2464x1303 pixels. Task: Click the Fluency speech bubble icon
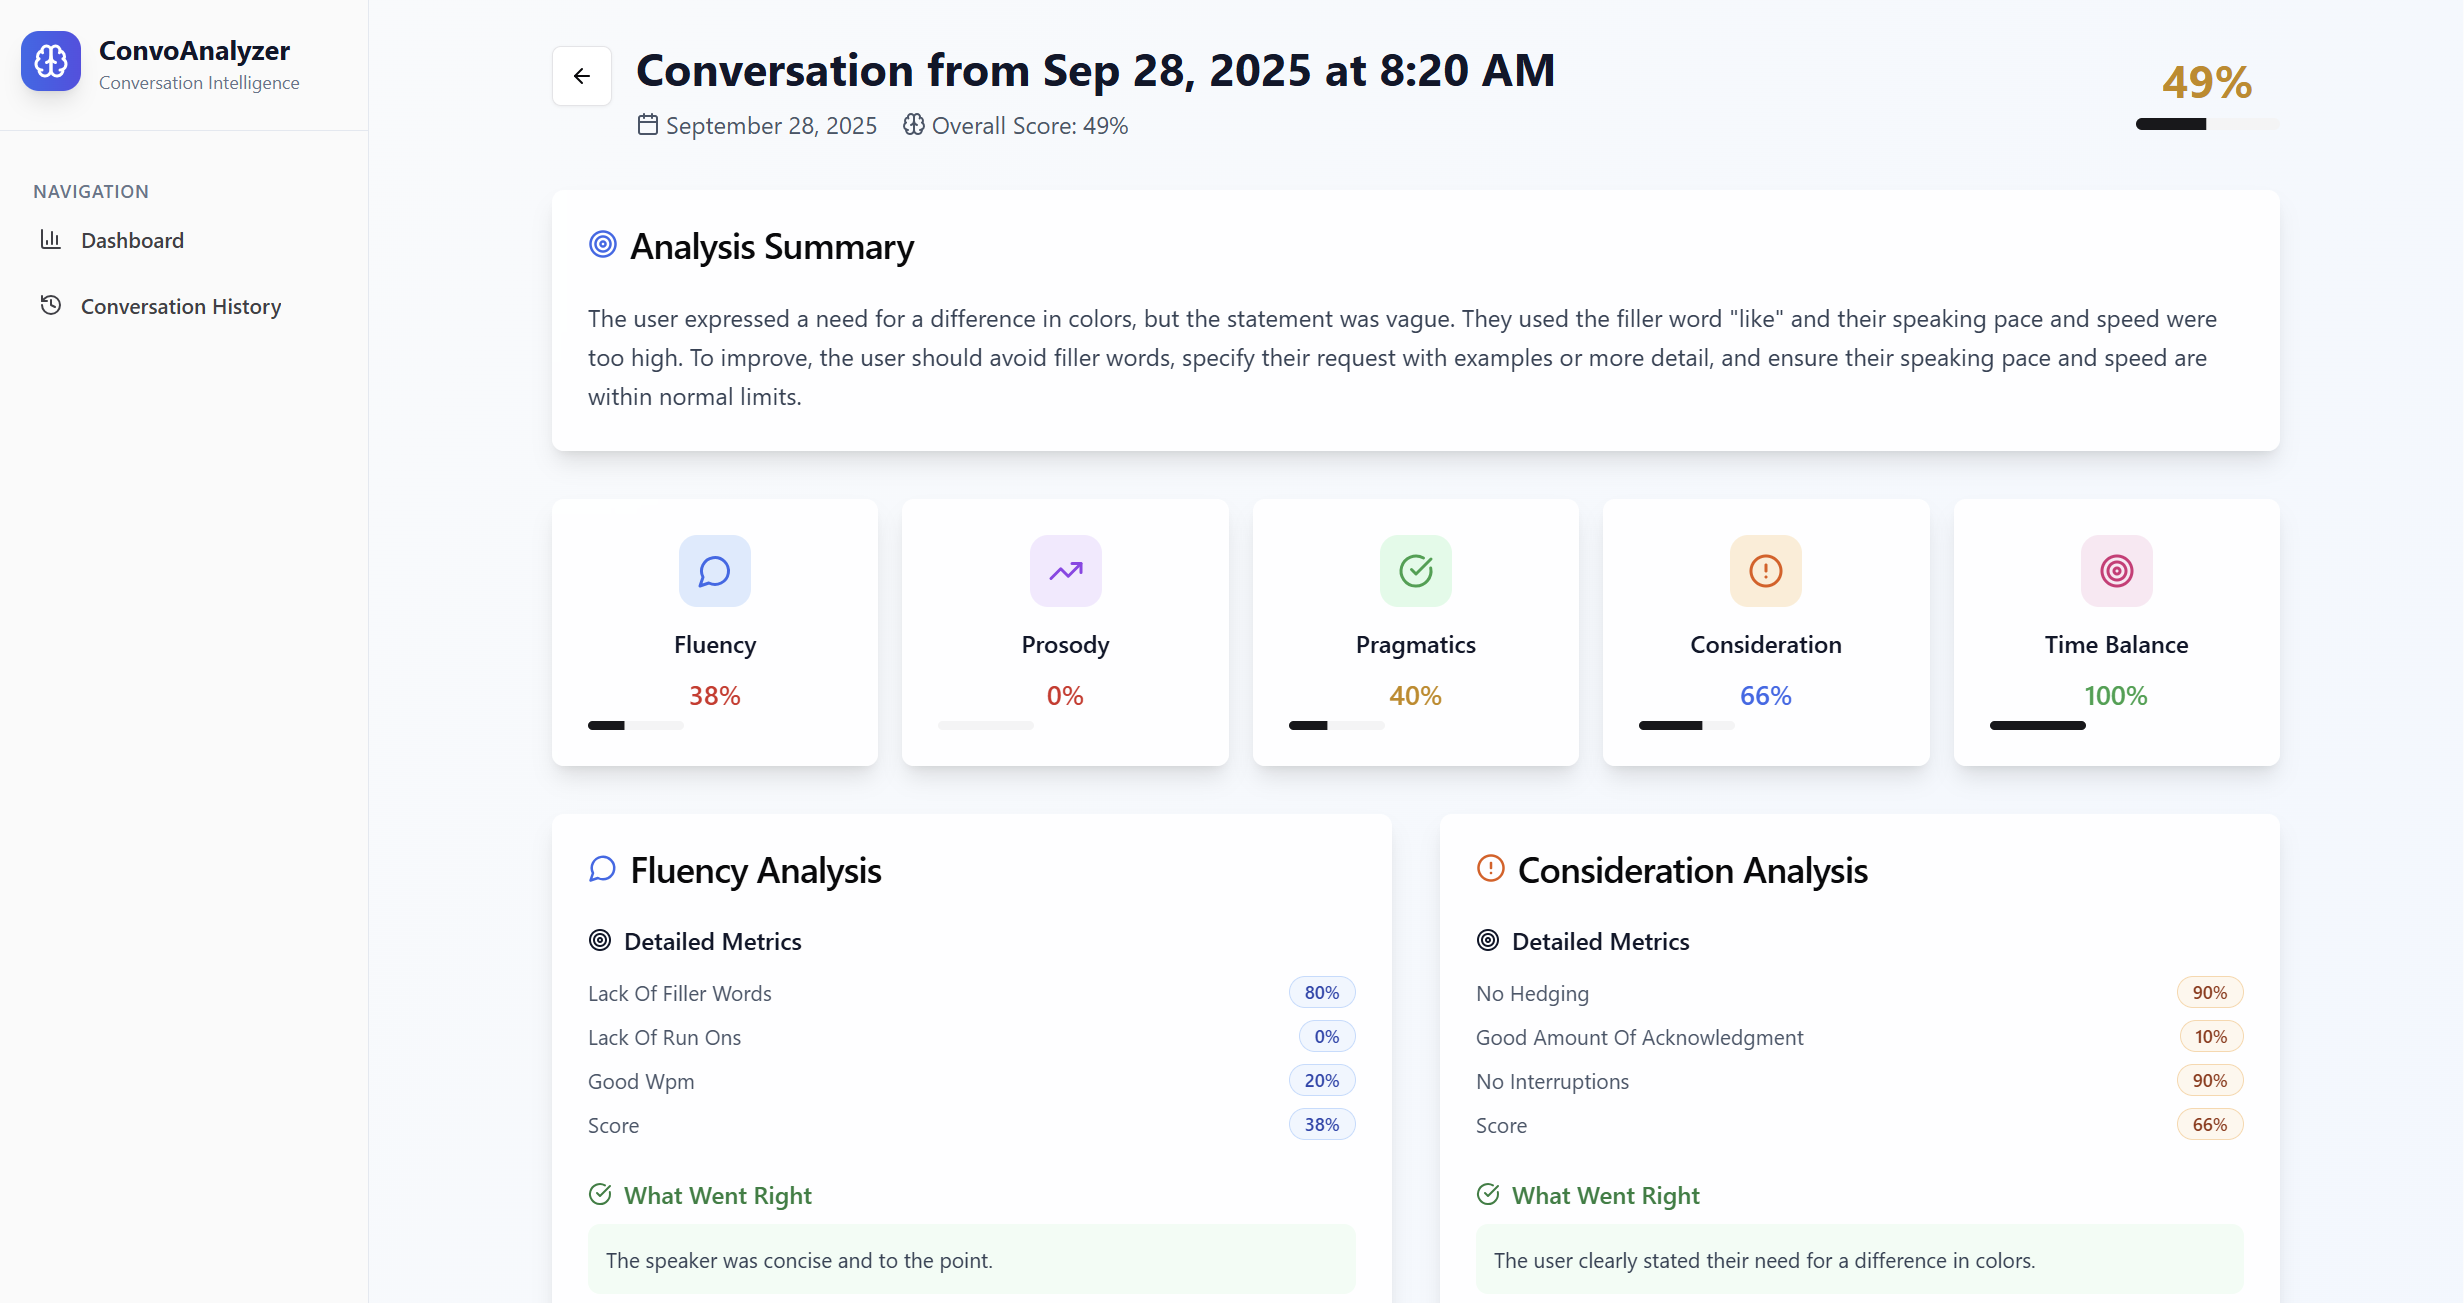tap(714, 571)
